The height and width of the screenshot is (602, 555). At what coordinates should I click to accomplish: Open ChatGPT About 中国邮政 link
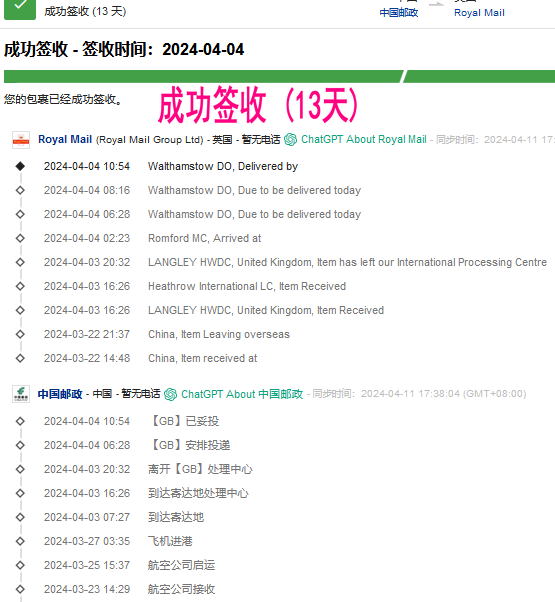(242, 394)
